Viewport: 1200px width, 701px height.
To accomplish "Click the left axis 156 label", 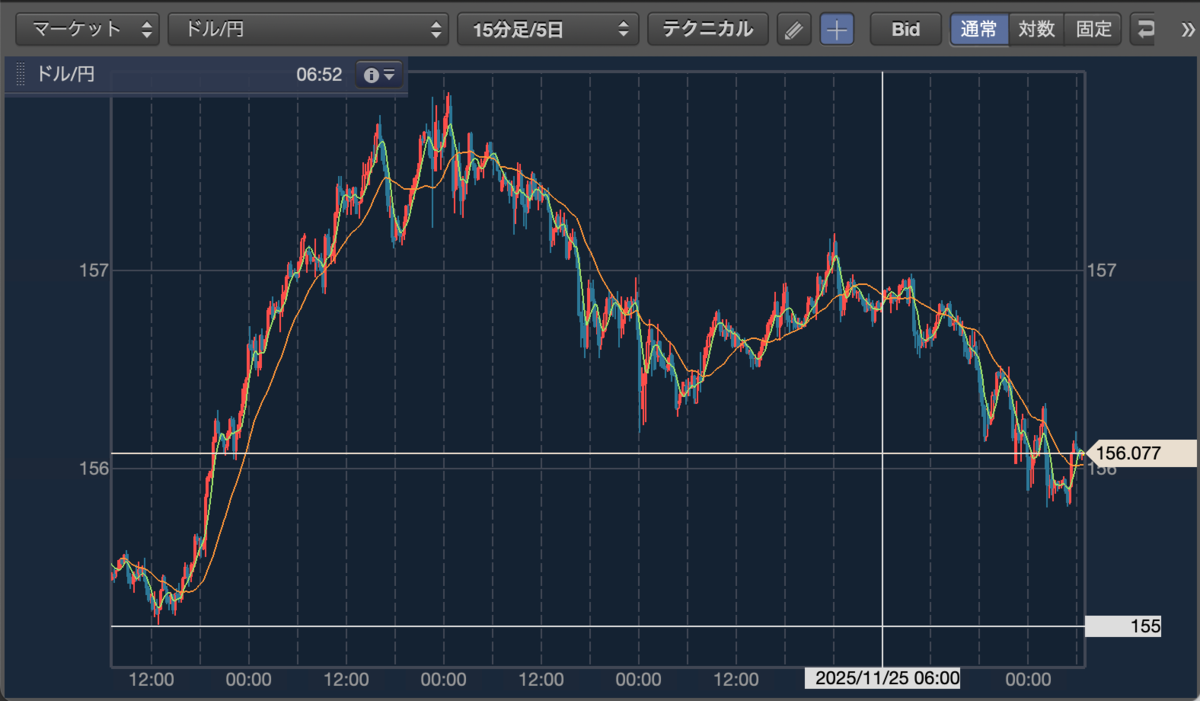I will (x=92, y=468).
